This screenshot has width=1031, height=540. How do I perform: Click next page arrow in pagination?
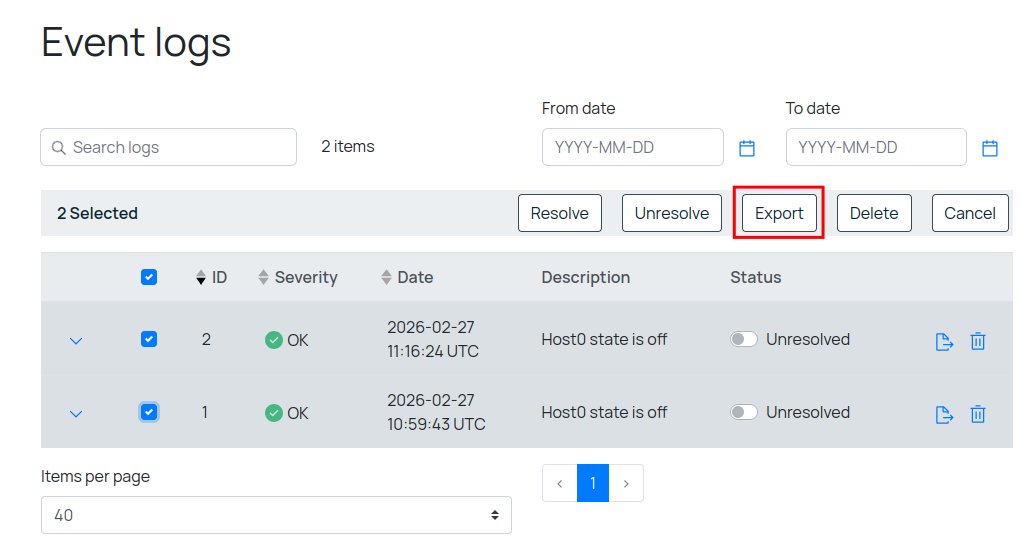626,483
